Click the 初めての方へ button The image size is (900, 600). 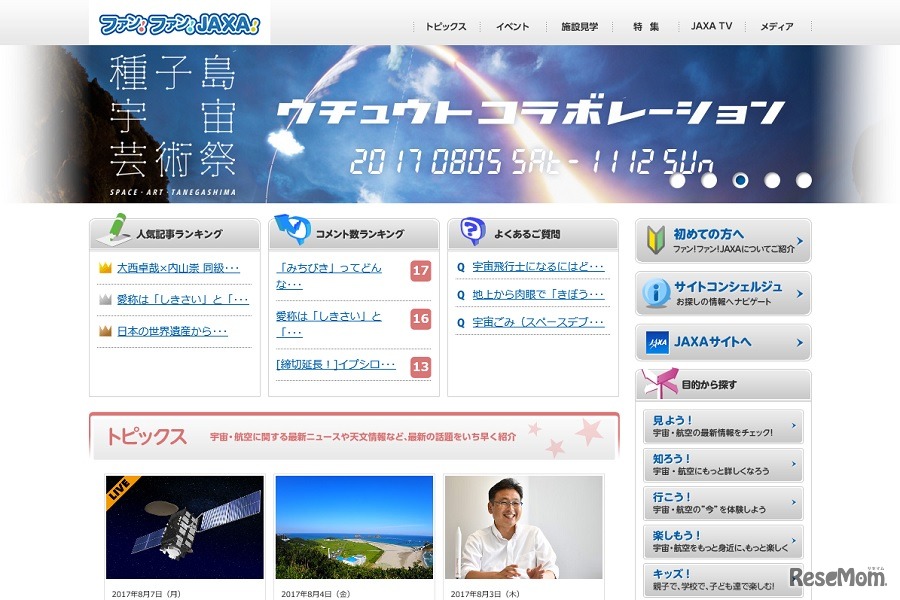click(723, 241)
